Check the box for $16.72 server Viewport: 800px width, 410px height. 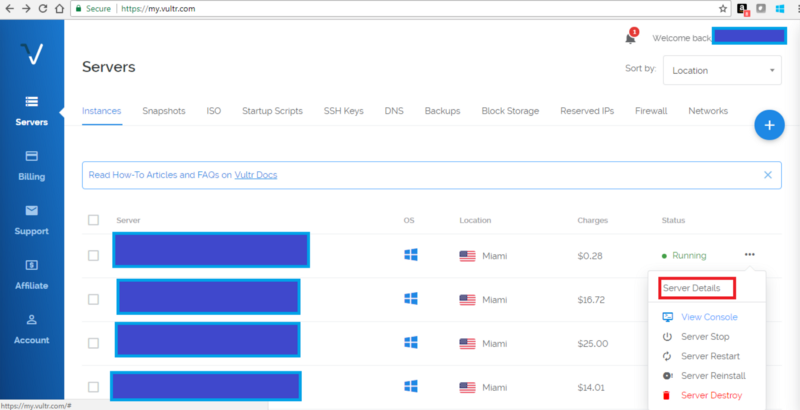click(93, 299)
